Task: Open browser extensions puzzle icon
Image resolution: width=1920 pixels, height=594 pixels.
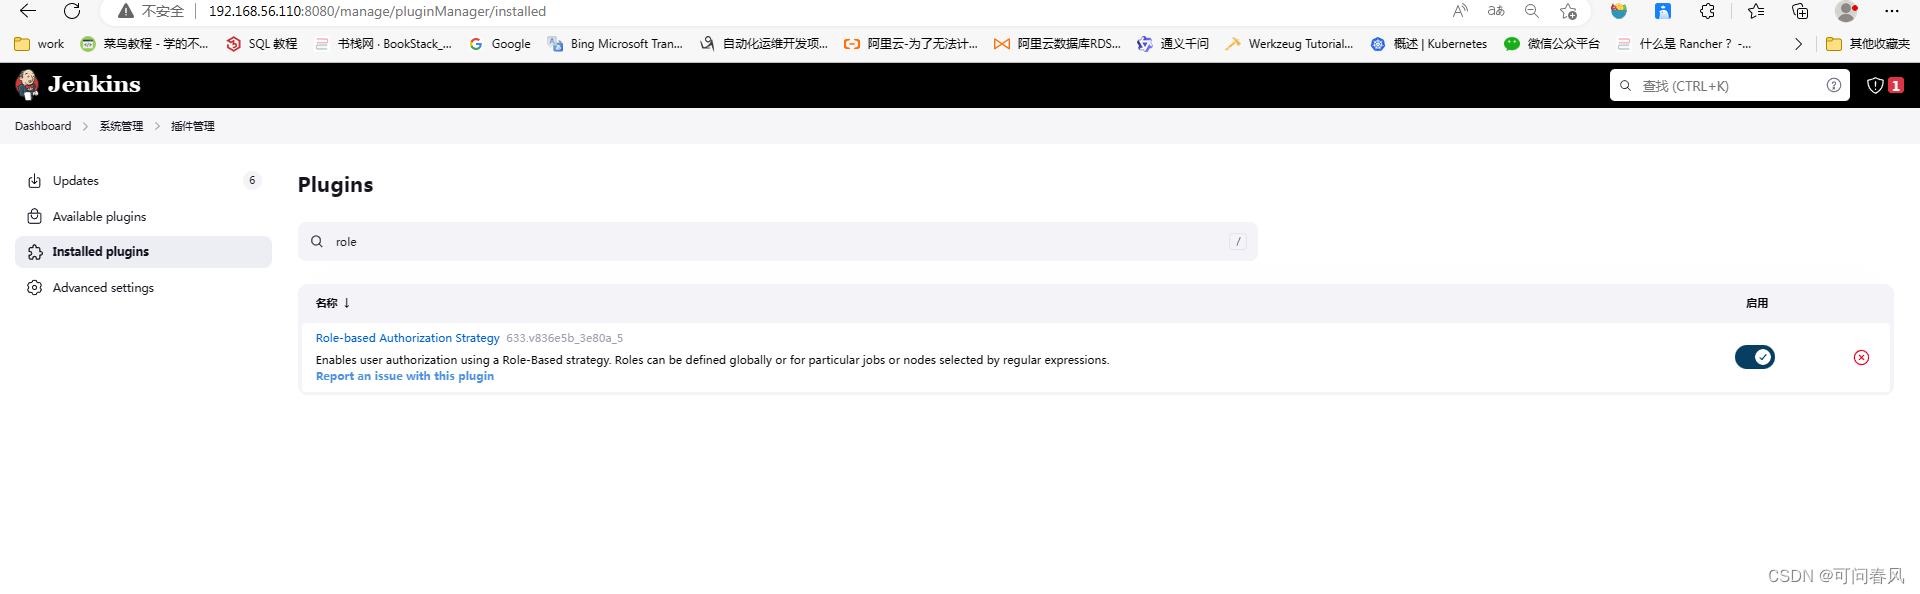Action: click(x=1707, y=11)
